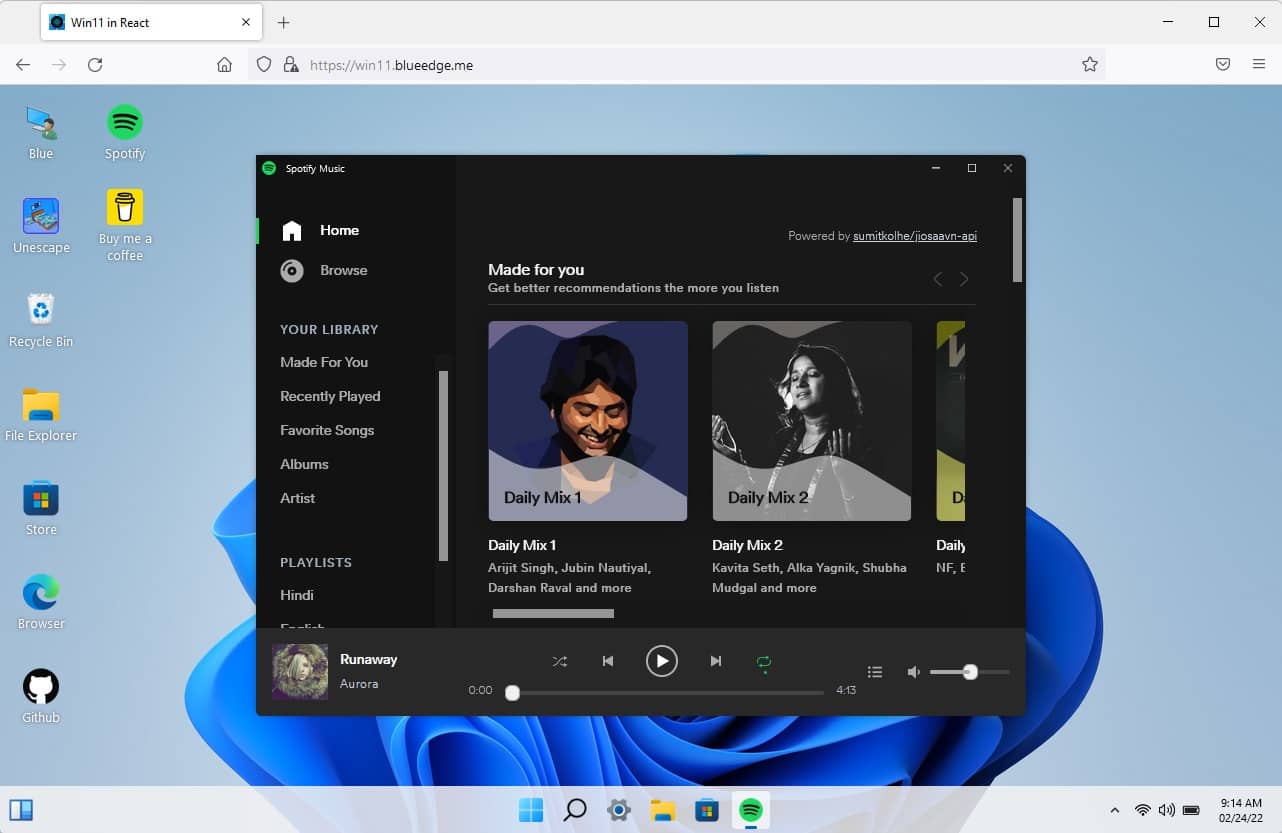
Task: Open taskbar search magnifier
Action: click(x=575, y=810)
